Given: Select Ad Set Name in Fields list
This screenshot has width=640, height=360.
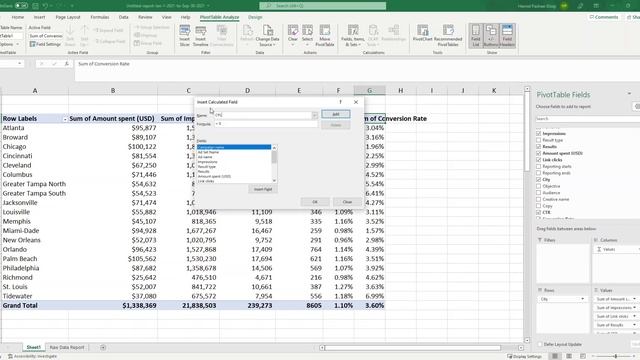Looking at the screenshot, I should 234,152.
